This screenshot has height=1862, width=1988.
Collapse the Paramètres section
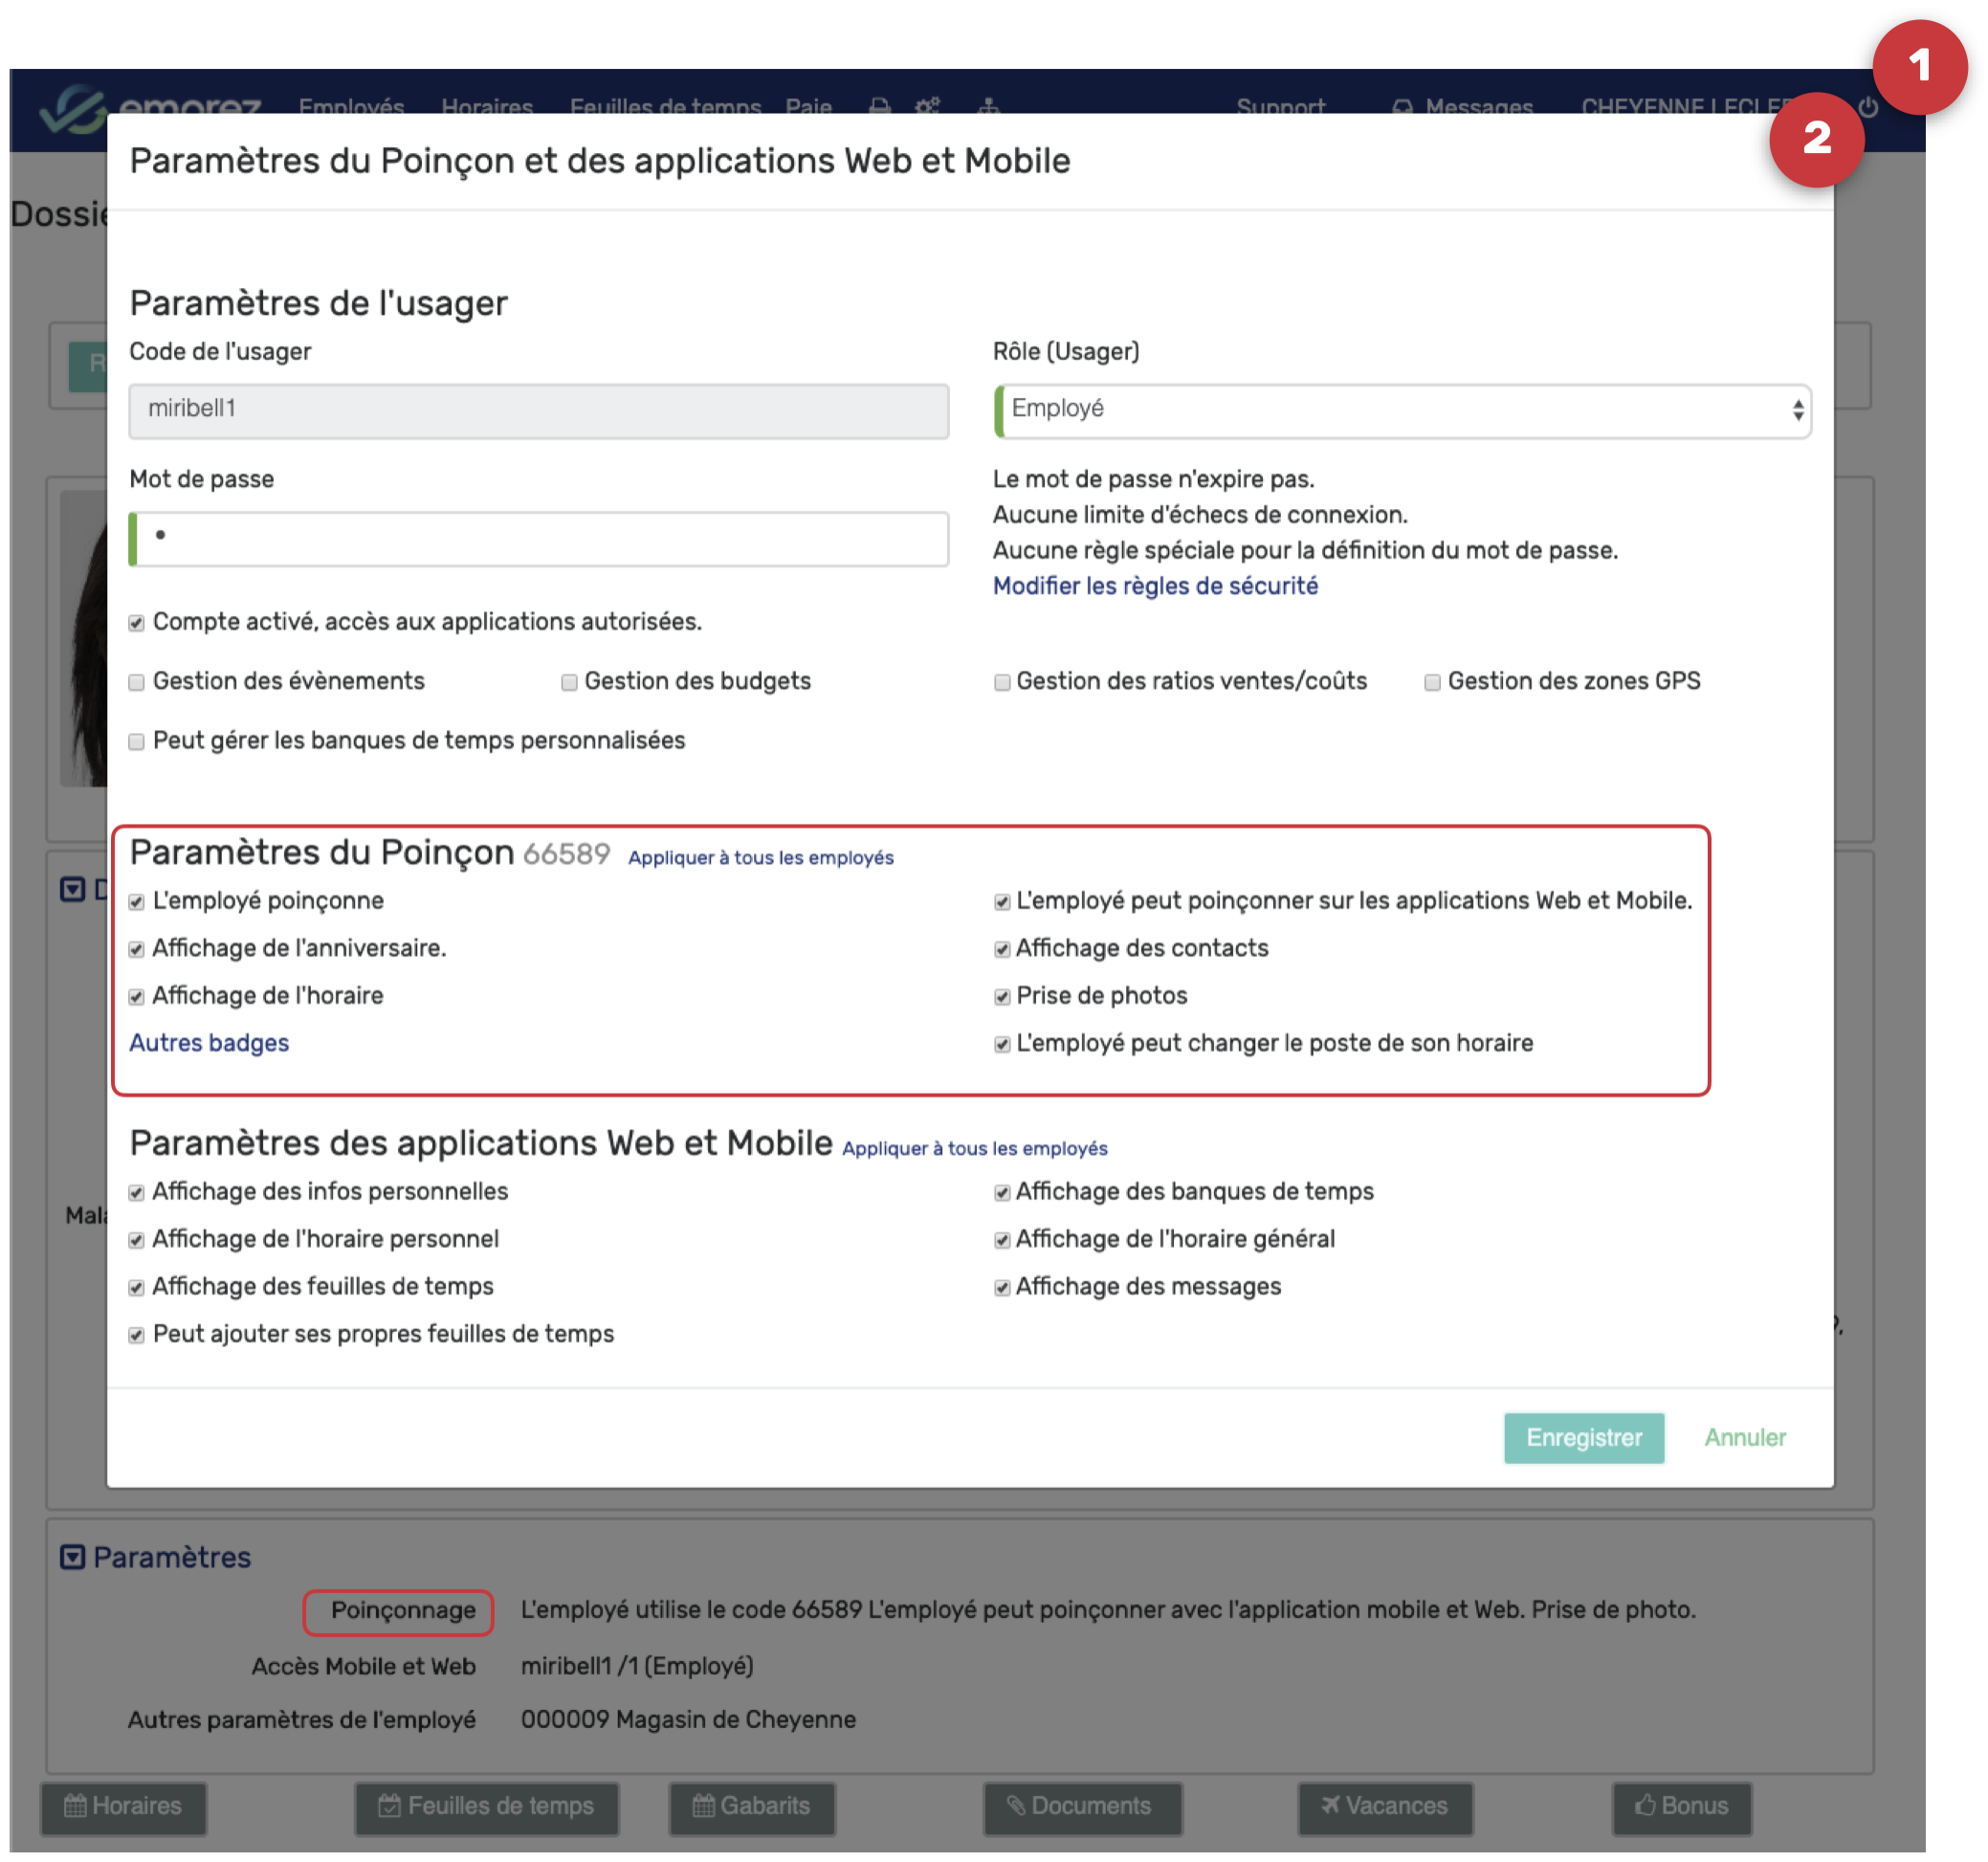pos(72,1558)
